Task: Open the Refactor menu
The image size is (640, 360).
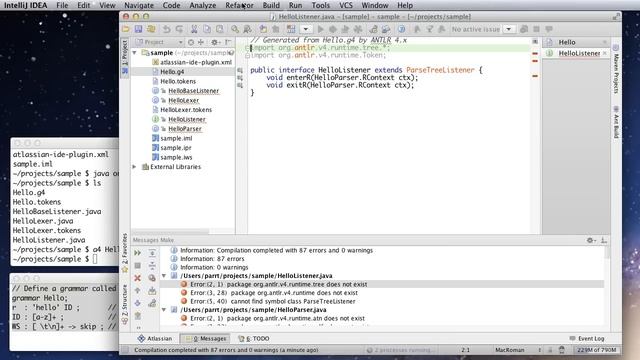Action: point(239,5)
